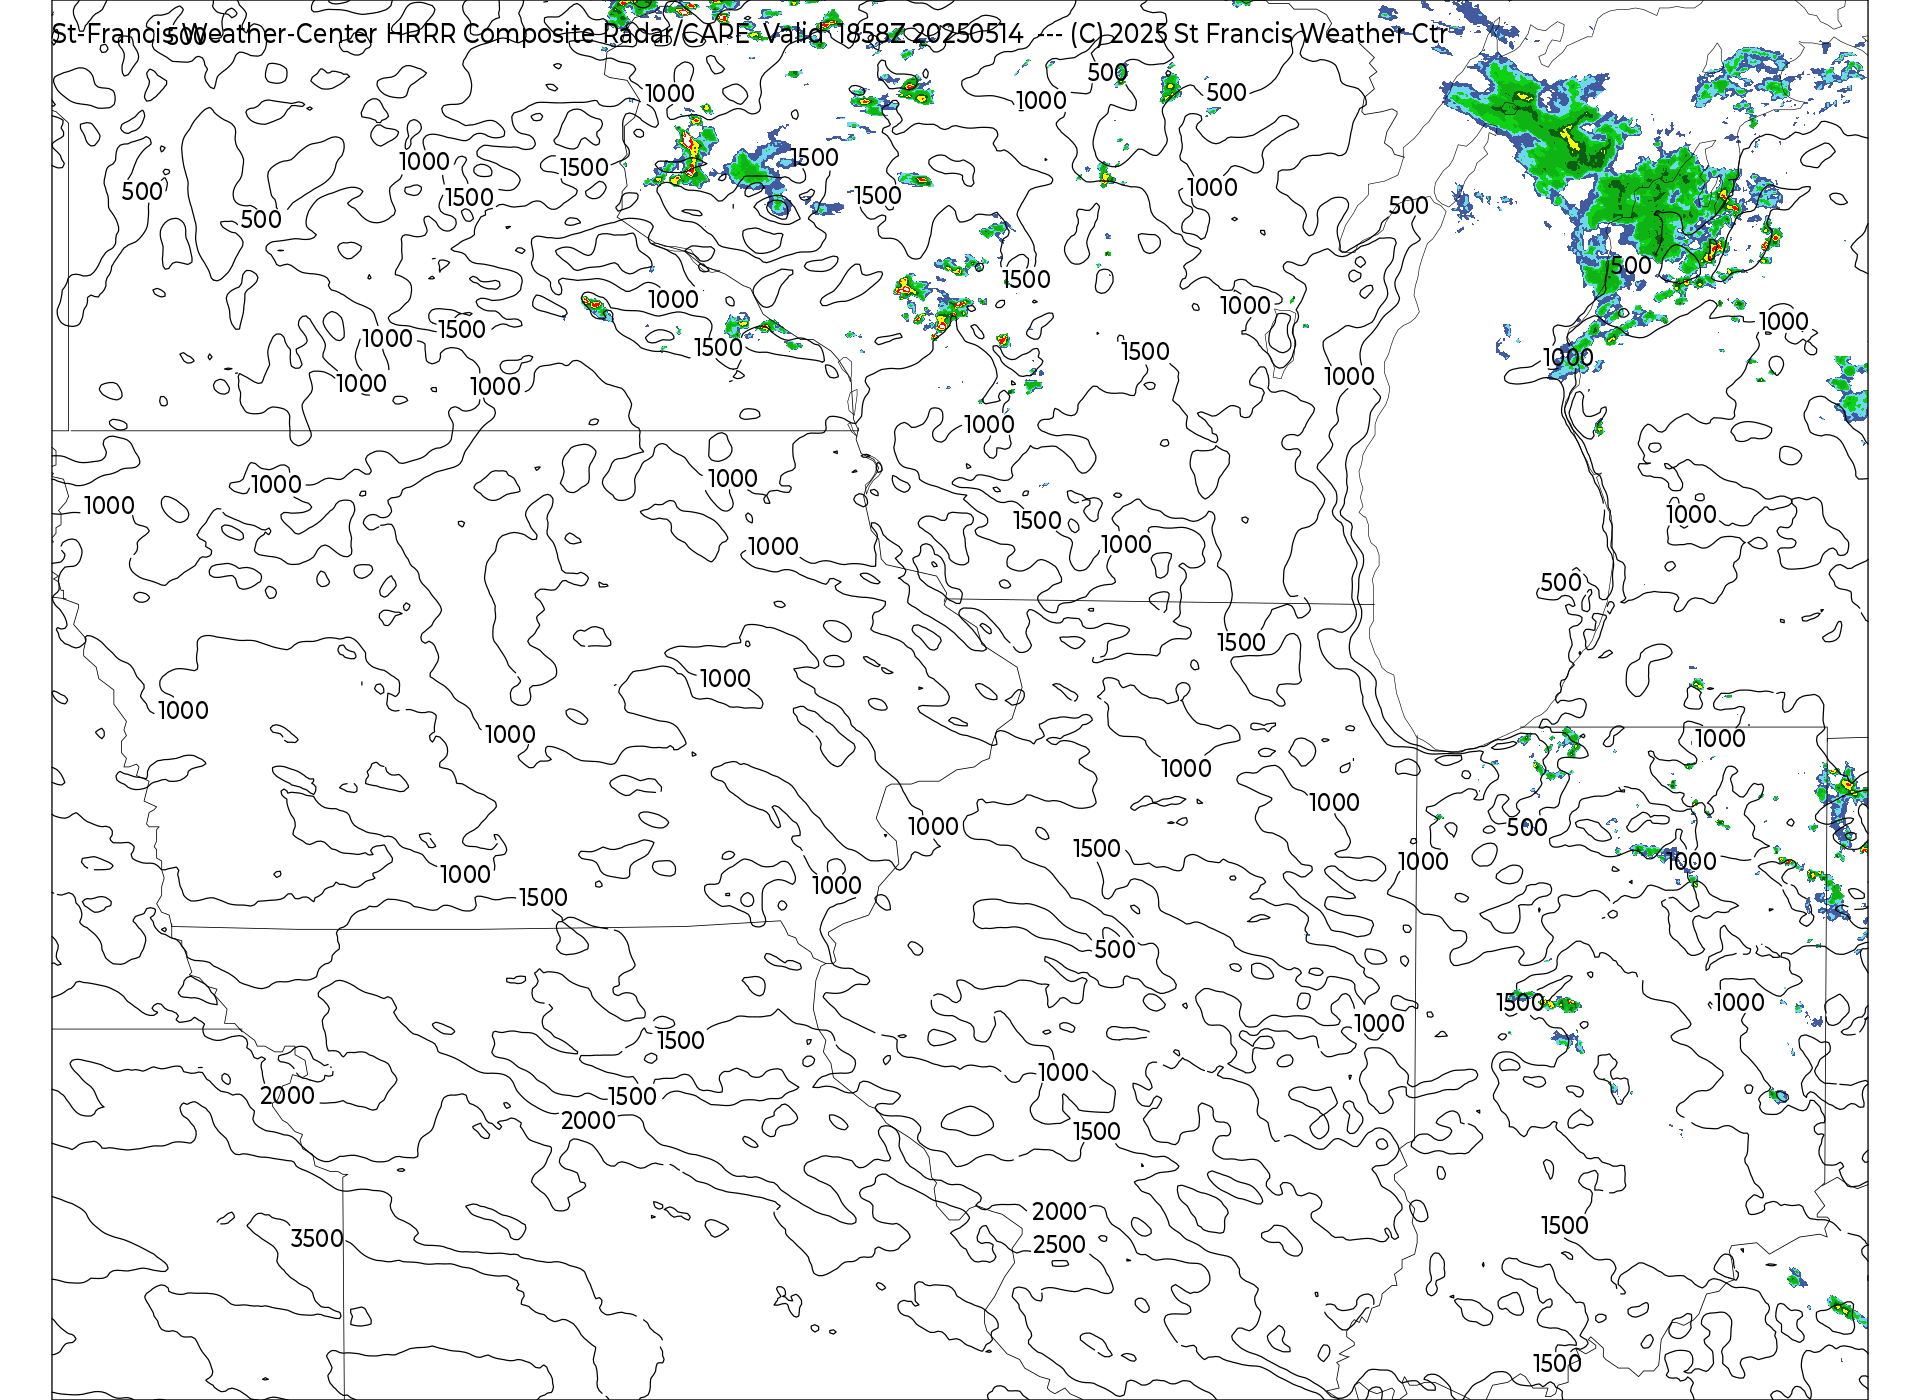Click the 3500 CAPE contour label
1920x1400 pixels.
coord(317,1239)
